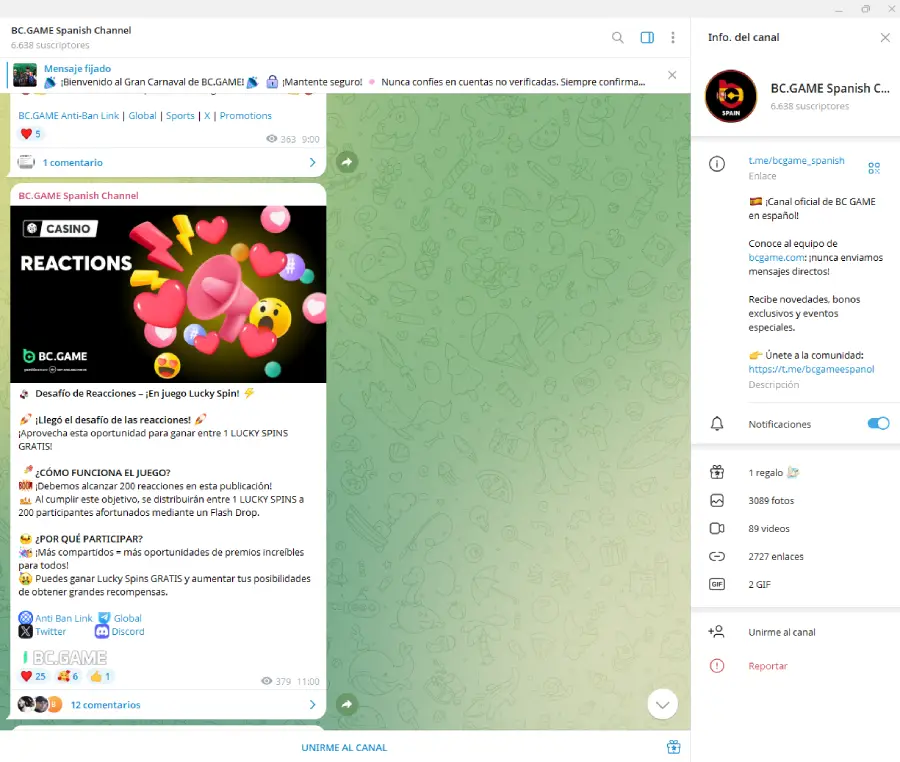Open shared photos via the photos icon
This screenshot has width=900, height=762.
[716, 500]
